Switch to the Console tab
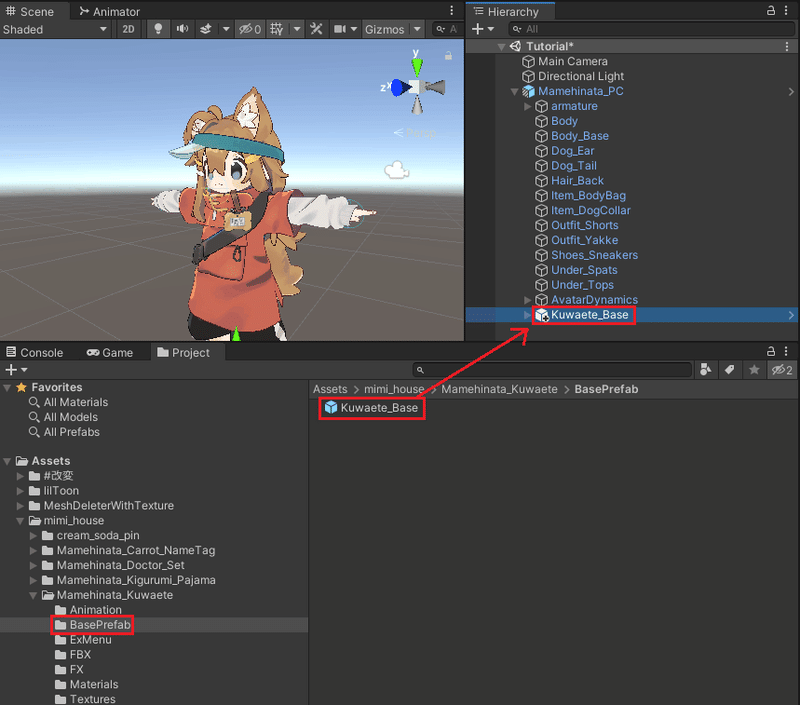Image resolution: width=800 pixels, height=705 pixels. [x=35, y=352]
